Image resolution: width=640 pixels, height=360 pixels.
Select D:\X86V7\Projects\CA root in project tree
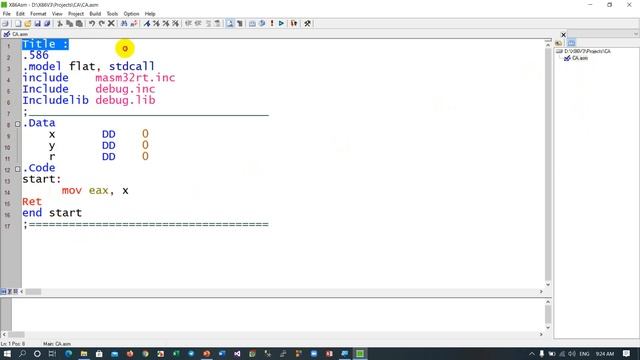click(587, 51)
